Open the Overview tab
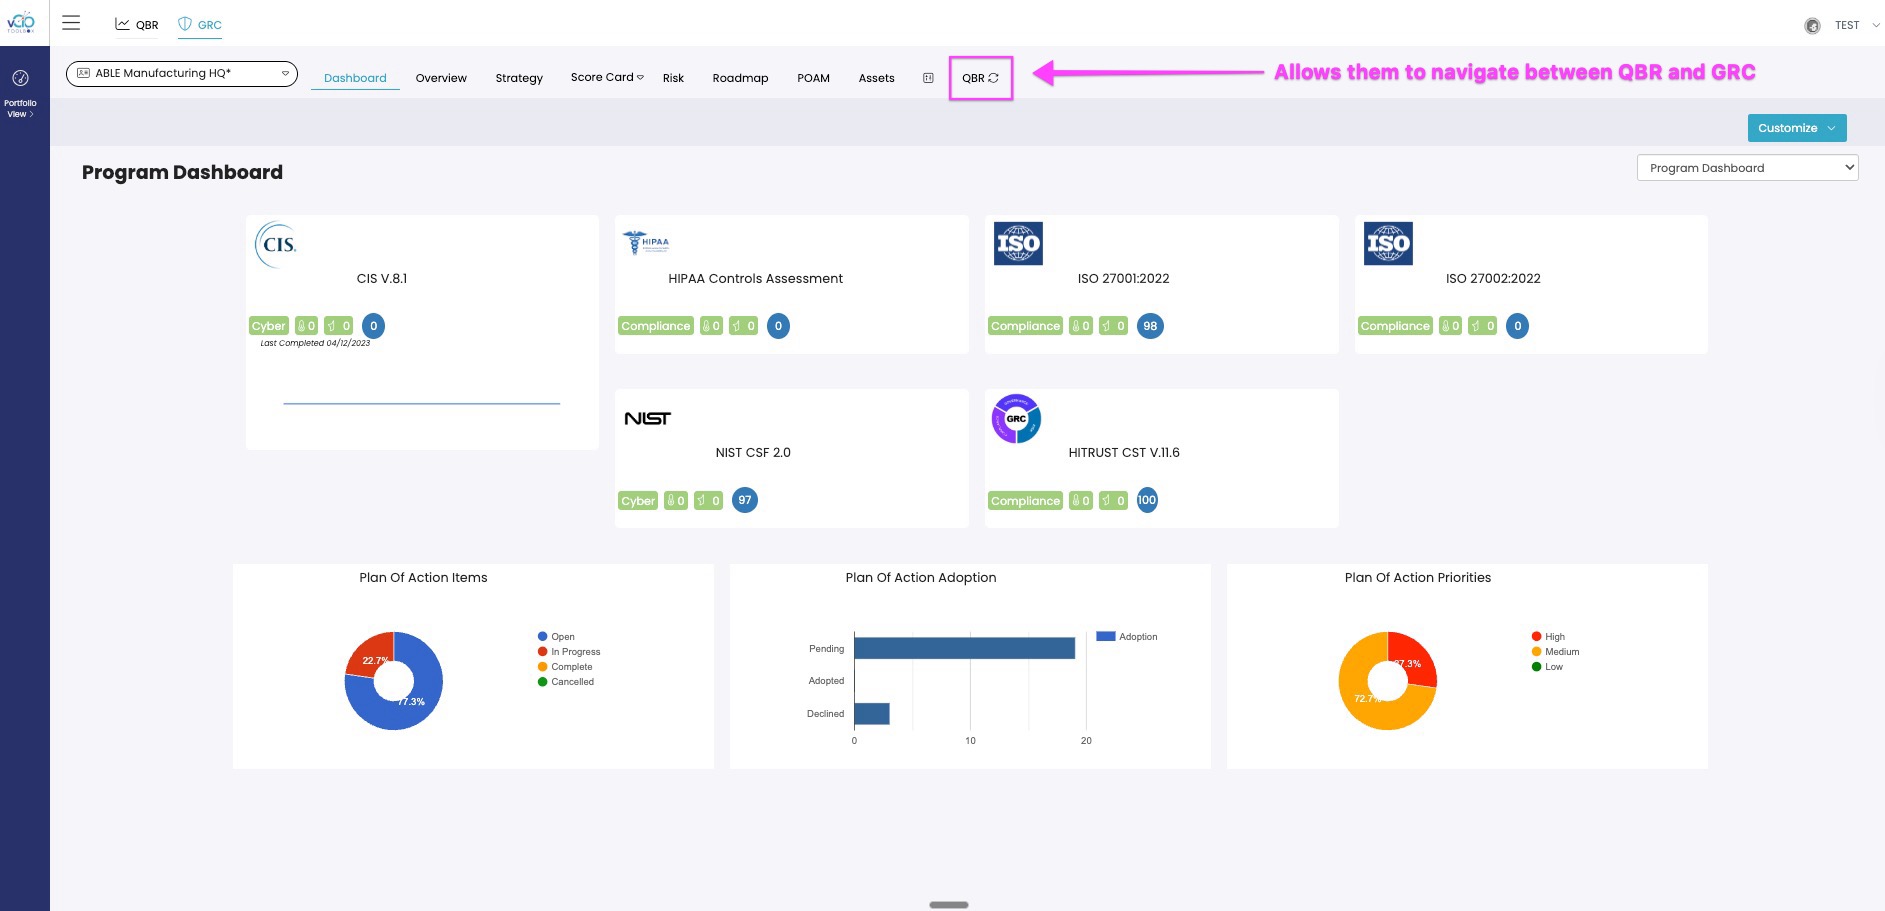This screenshot has height=911, width=1885. 441,78
